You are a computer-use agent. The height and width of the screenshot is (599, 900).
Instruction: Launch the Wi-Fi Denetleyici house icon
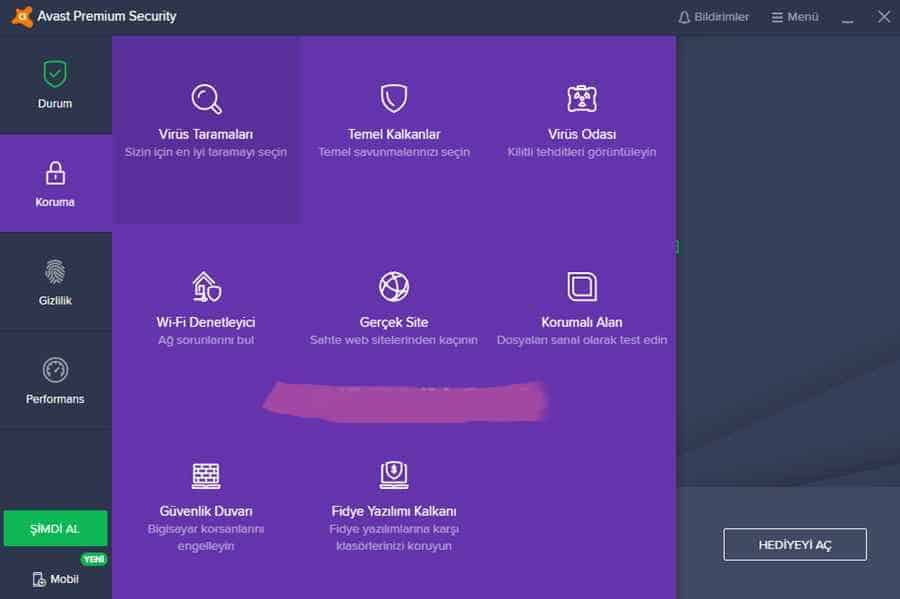pyautogui.click(x=206, y=287)
